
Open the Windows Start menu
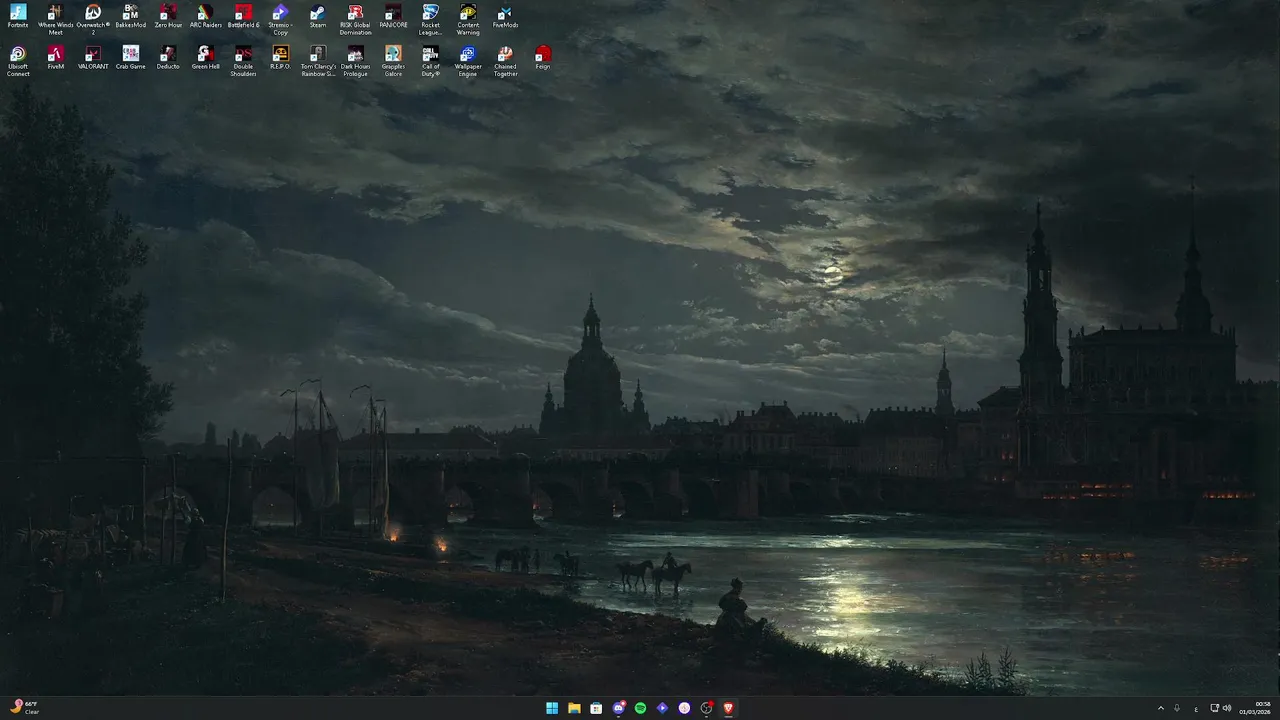[552, 708]
